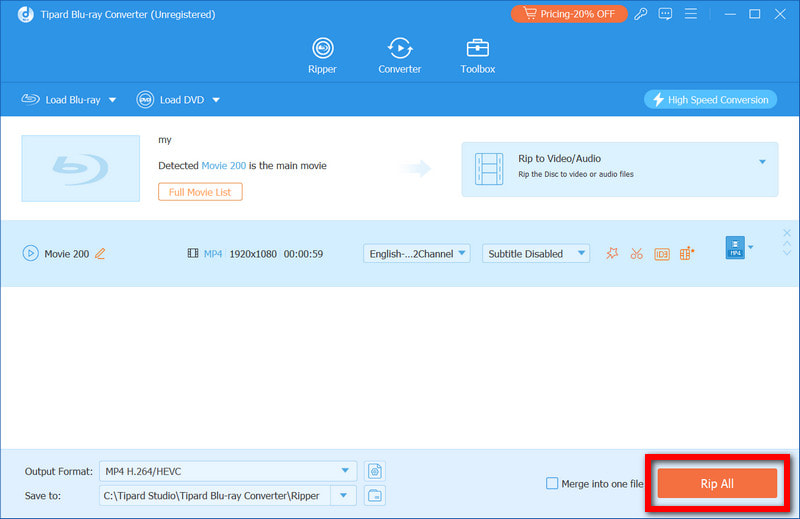Expand the MP4 profile dropdown arrow
Viewport: 800px width, 519px height.
[751, 248]
